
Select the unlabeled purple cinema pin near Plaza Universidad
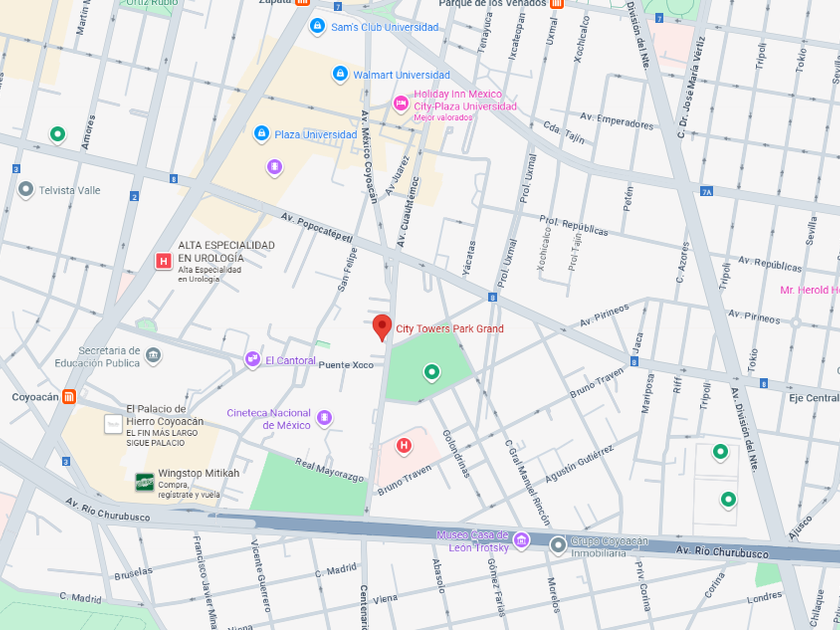pos(274,168)
